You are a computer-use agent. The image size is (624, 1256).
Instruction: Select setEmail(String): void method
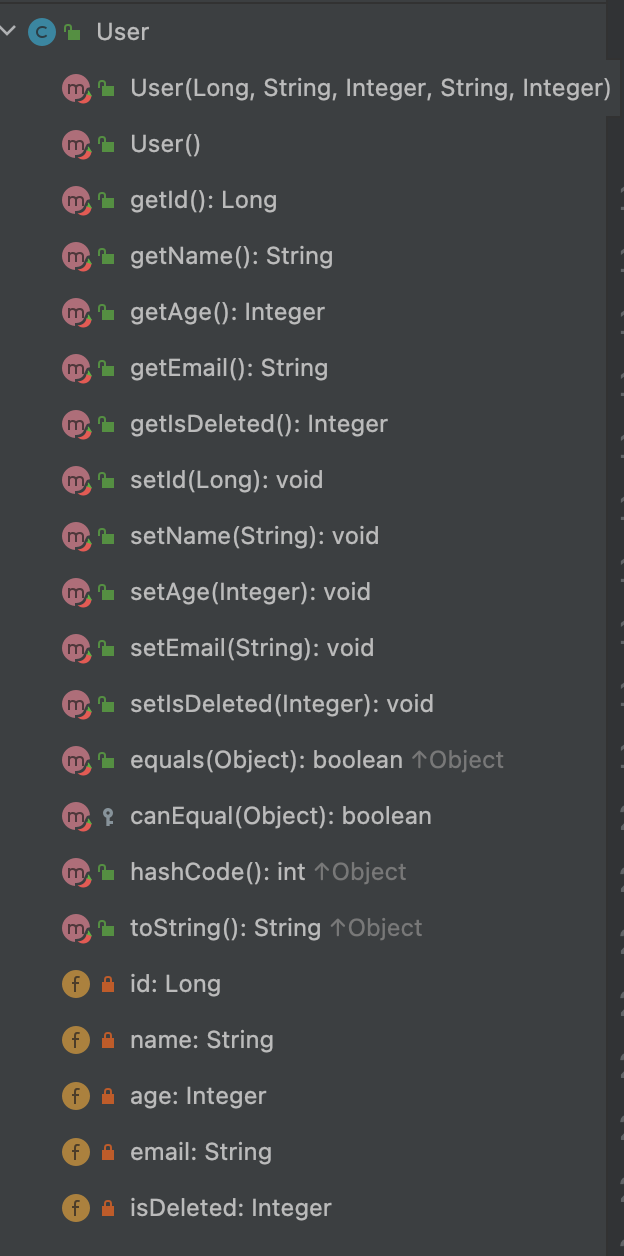pyautogui.click(x=252, y=648)
